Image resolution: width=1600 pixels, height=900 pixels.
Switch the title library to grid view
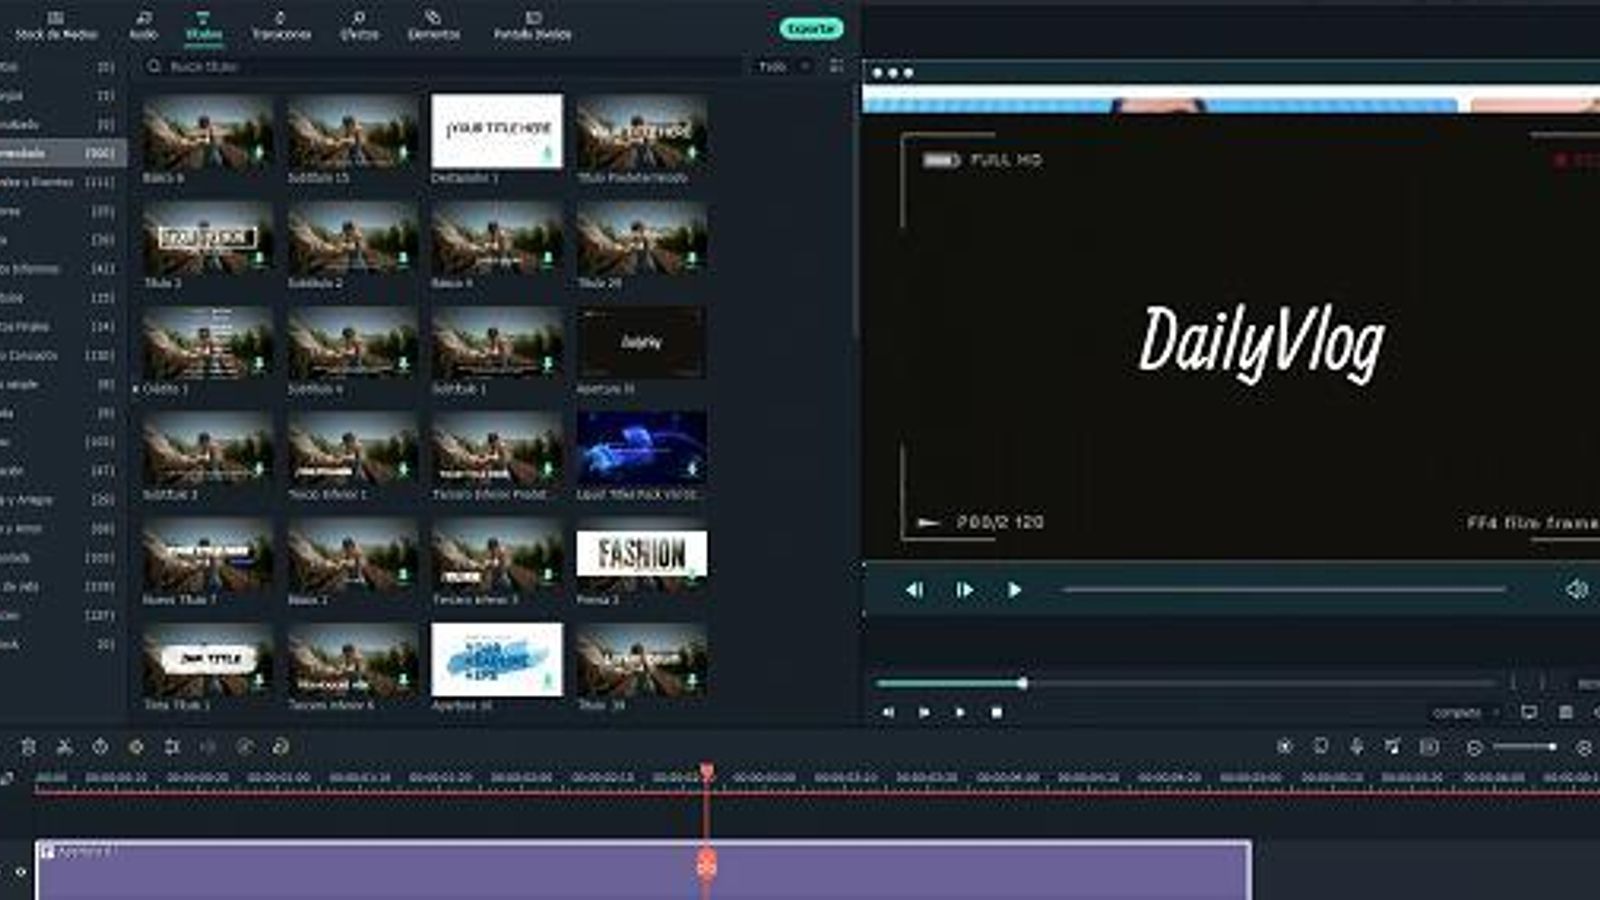(836, 66)
